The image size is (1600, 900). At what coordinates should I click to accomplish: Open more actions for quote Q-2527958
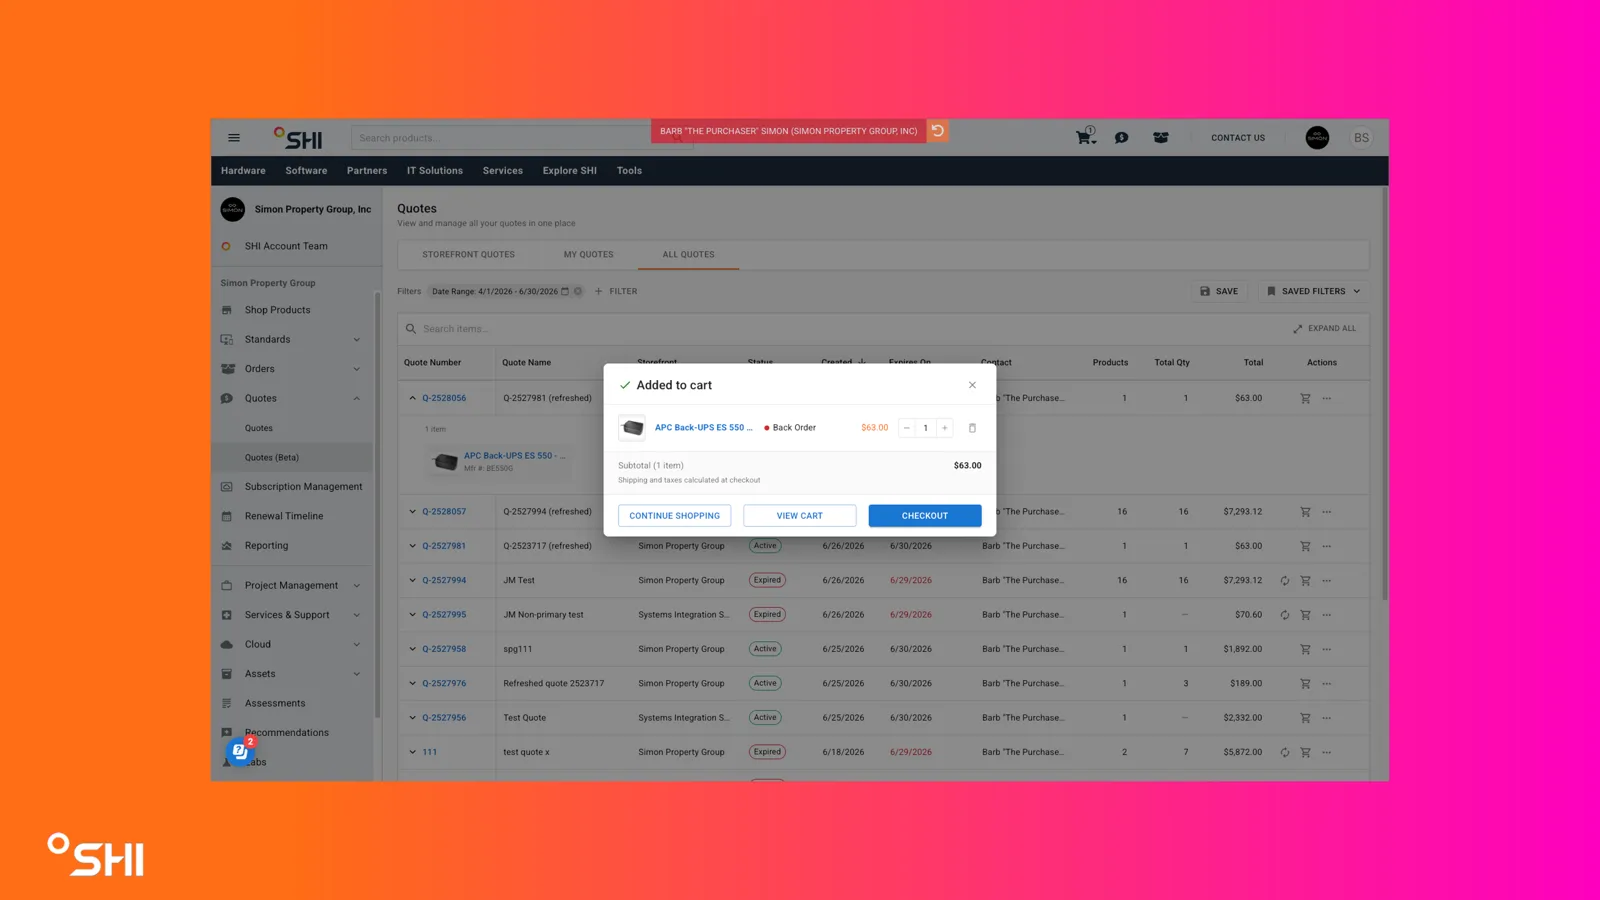(x=1327, y=649)
